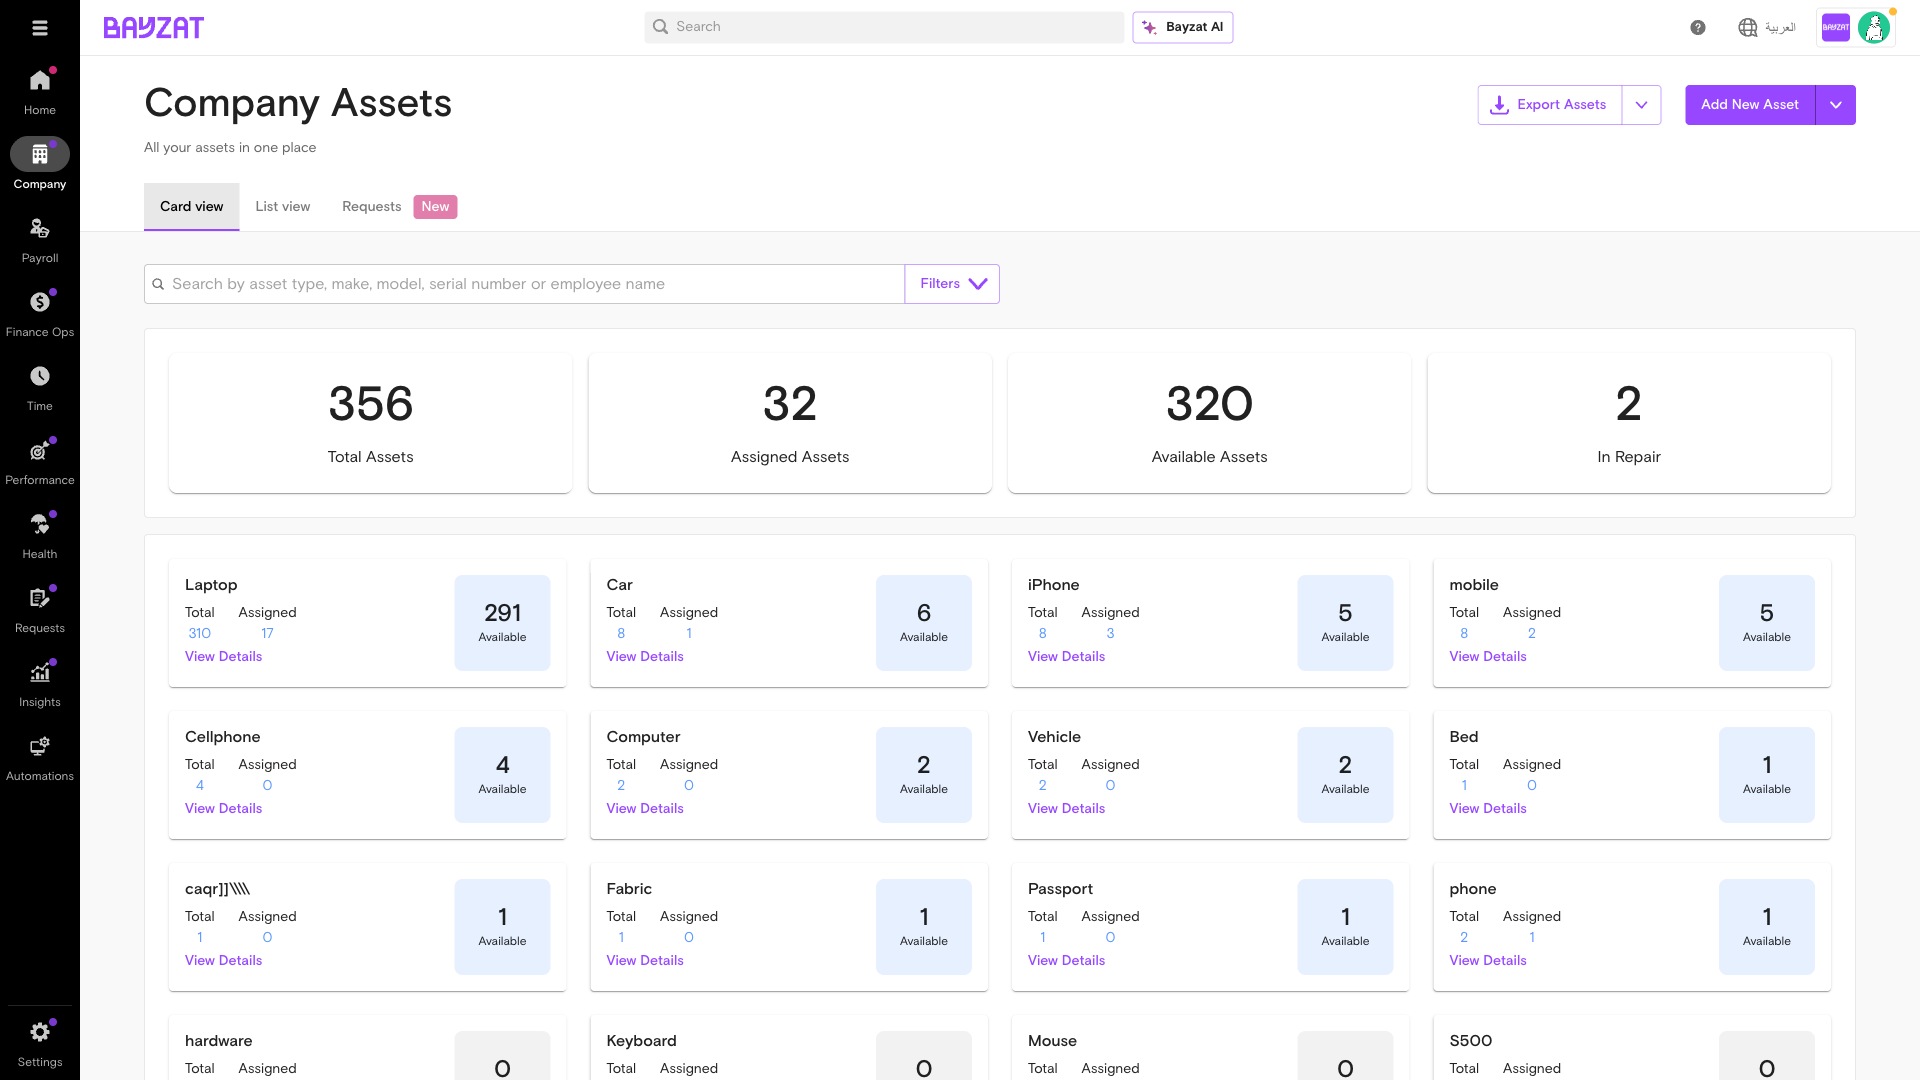
Task: Open the user profile avatar
Action: point(1874,28)
